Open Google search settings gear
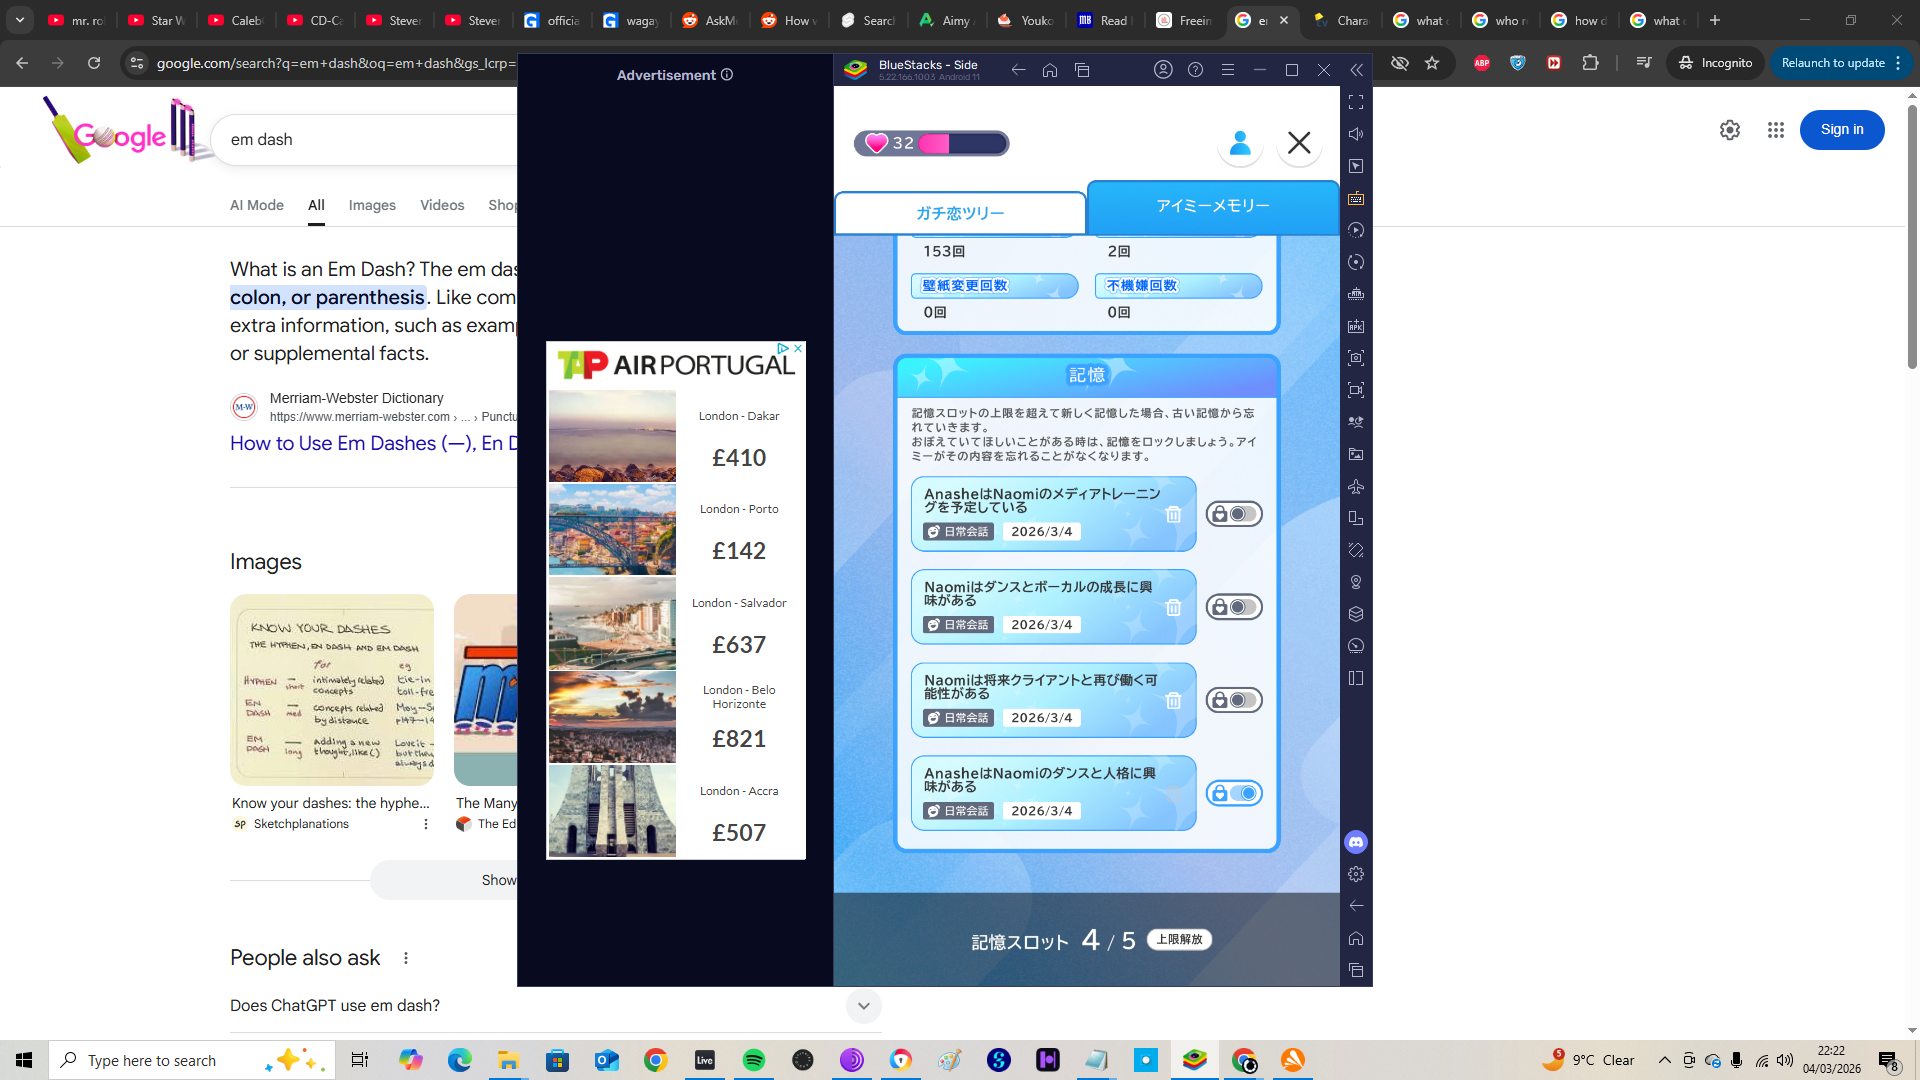 click(1730, 130)
